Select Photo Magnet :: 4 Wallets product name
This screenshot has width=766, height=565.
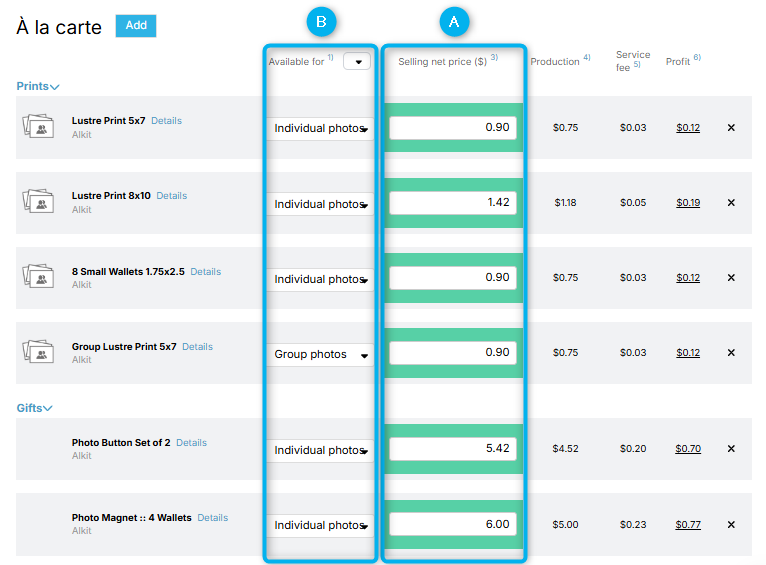[x=131, y=518]
